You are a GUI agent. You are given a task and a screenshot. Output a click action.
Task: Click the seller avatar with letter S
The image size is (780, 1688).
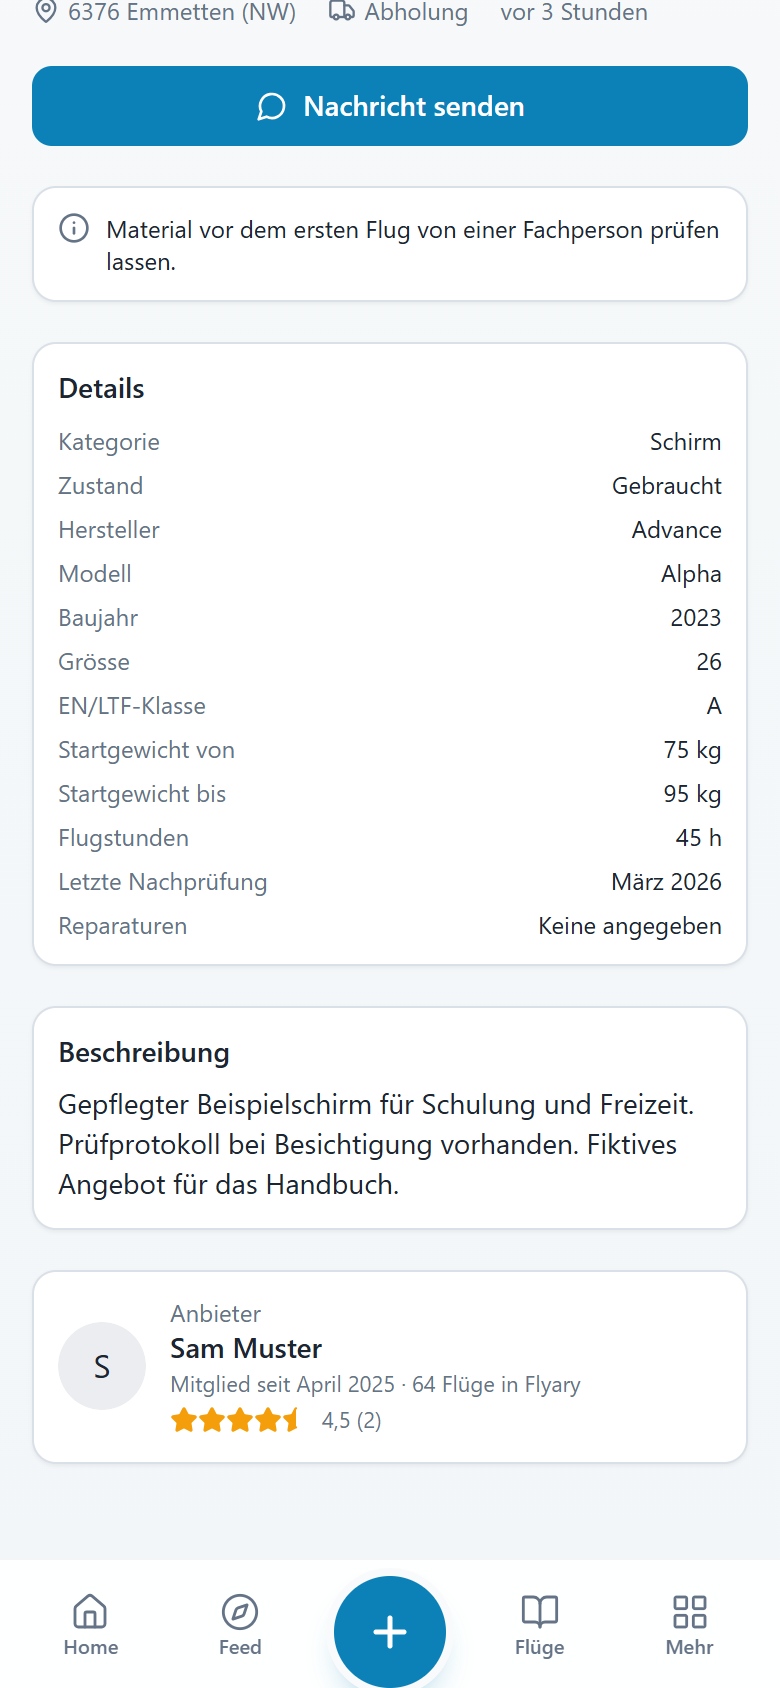(102, 1366)
